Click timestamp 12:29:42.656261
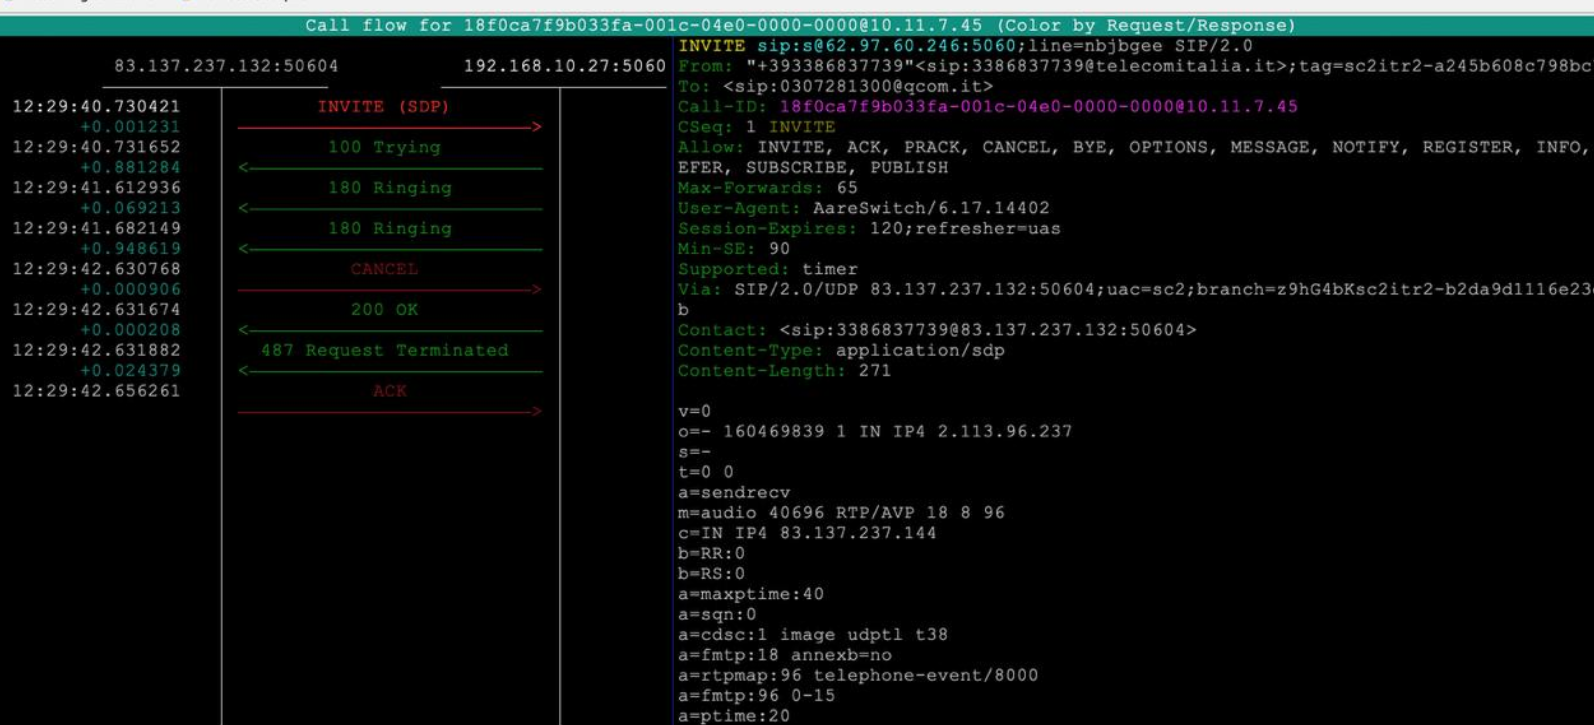 click(x=96, y=391)
